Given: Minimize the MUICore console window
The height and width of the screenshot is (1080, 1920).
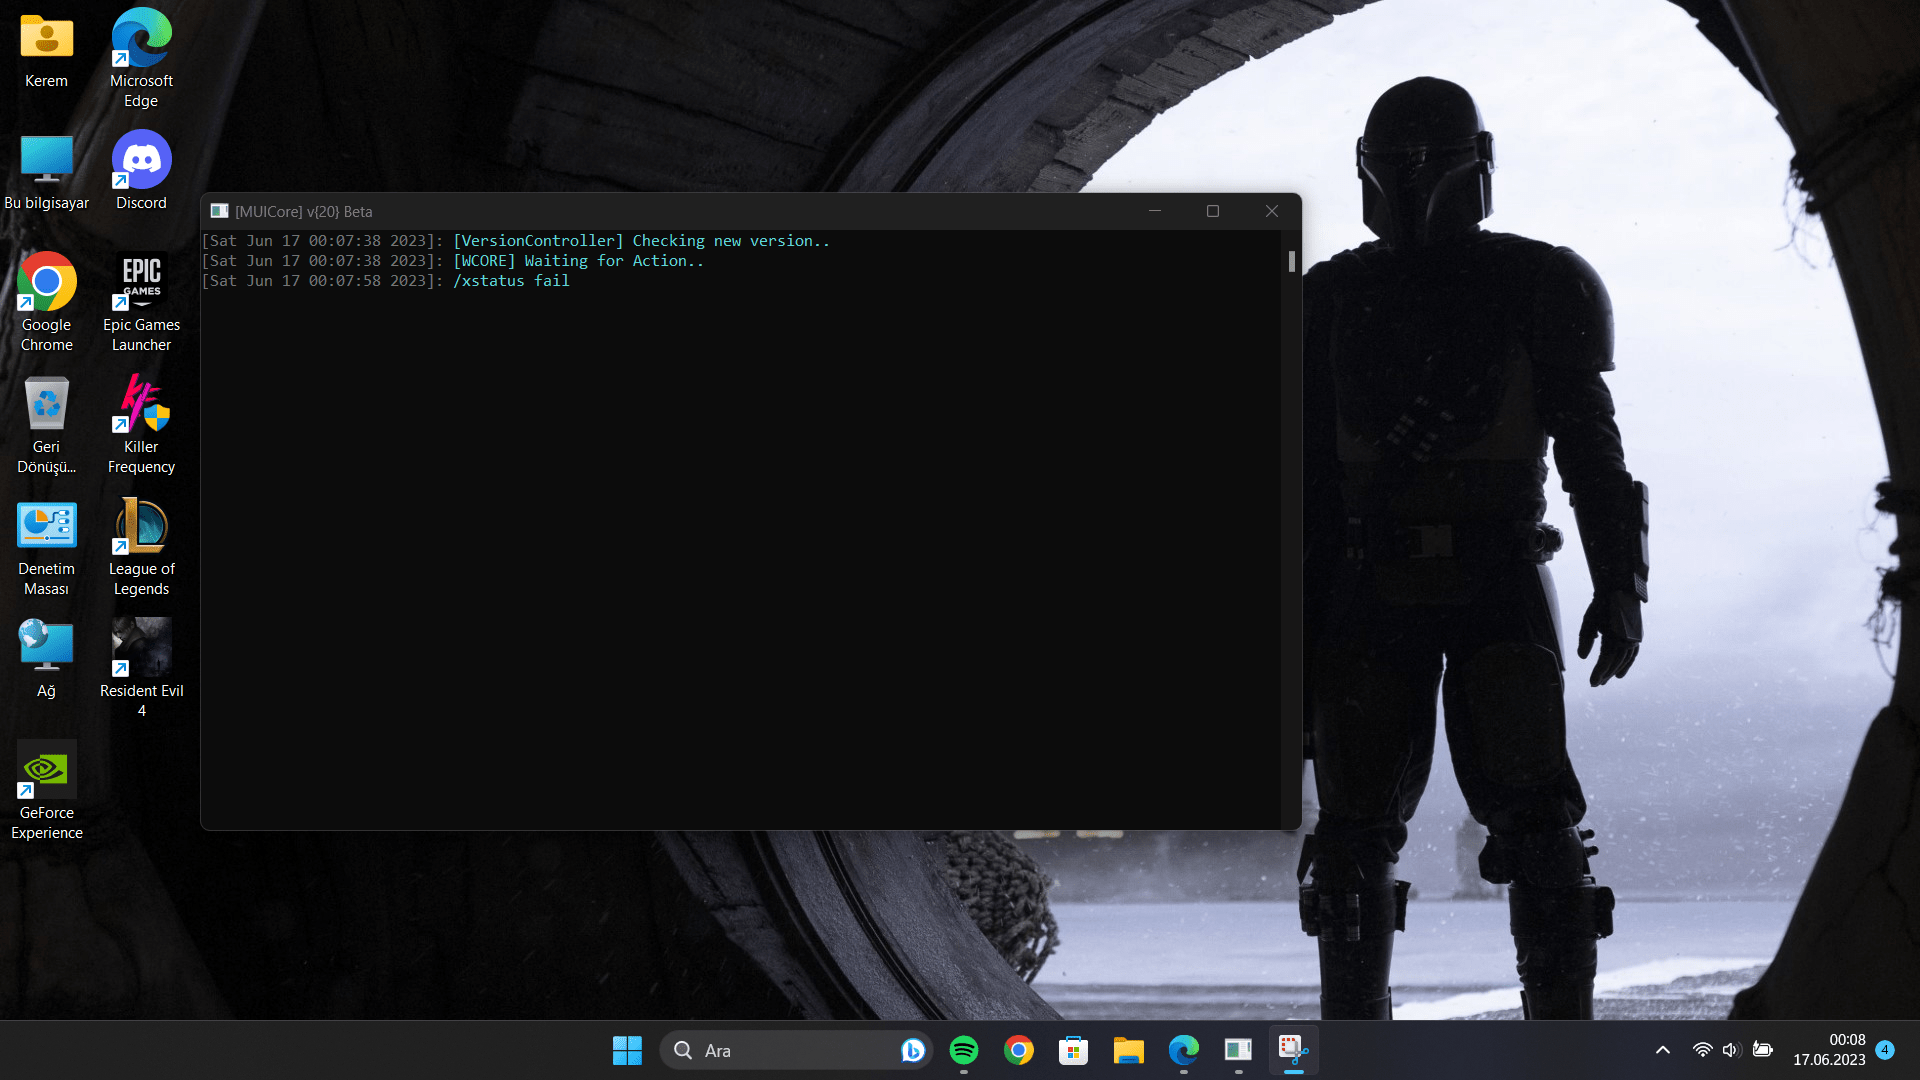Looking at the screenshot, I should point(1155,211).
